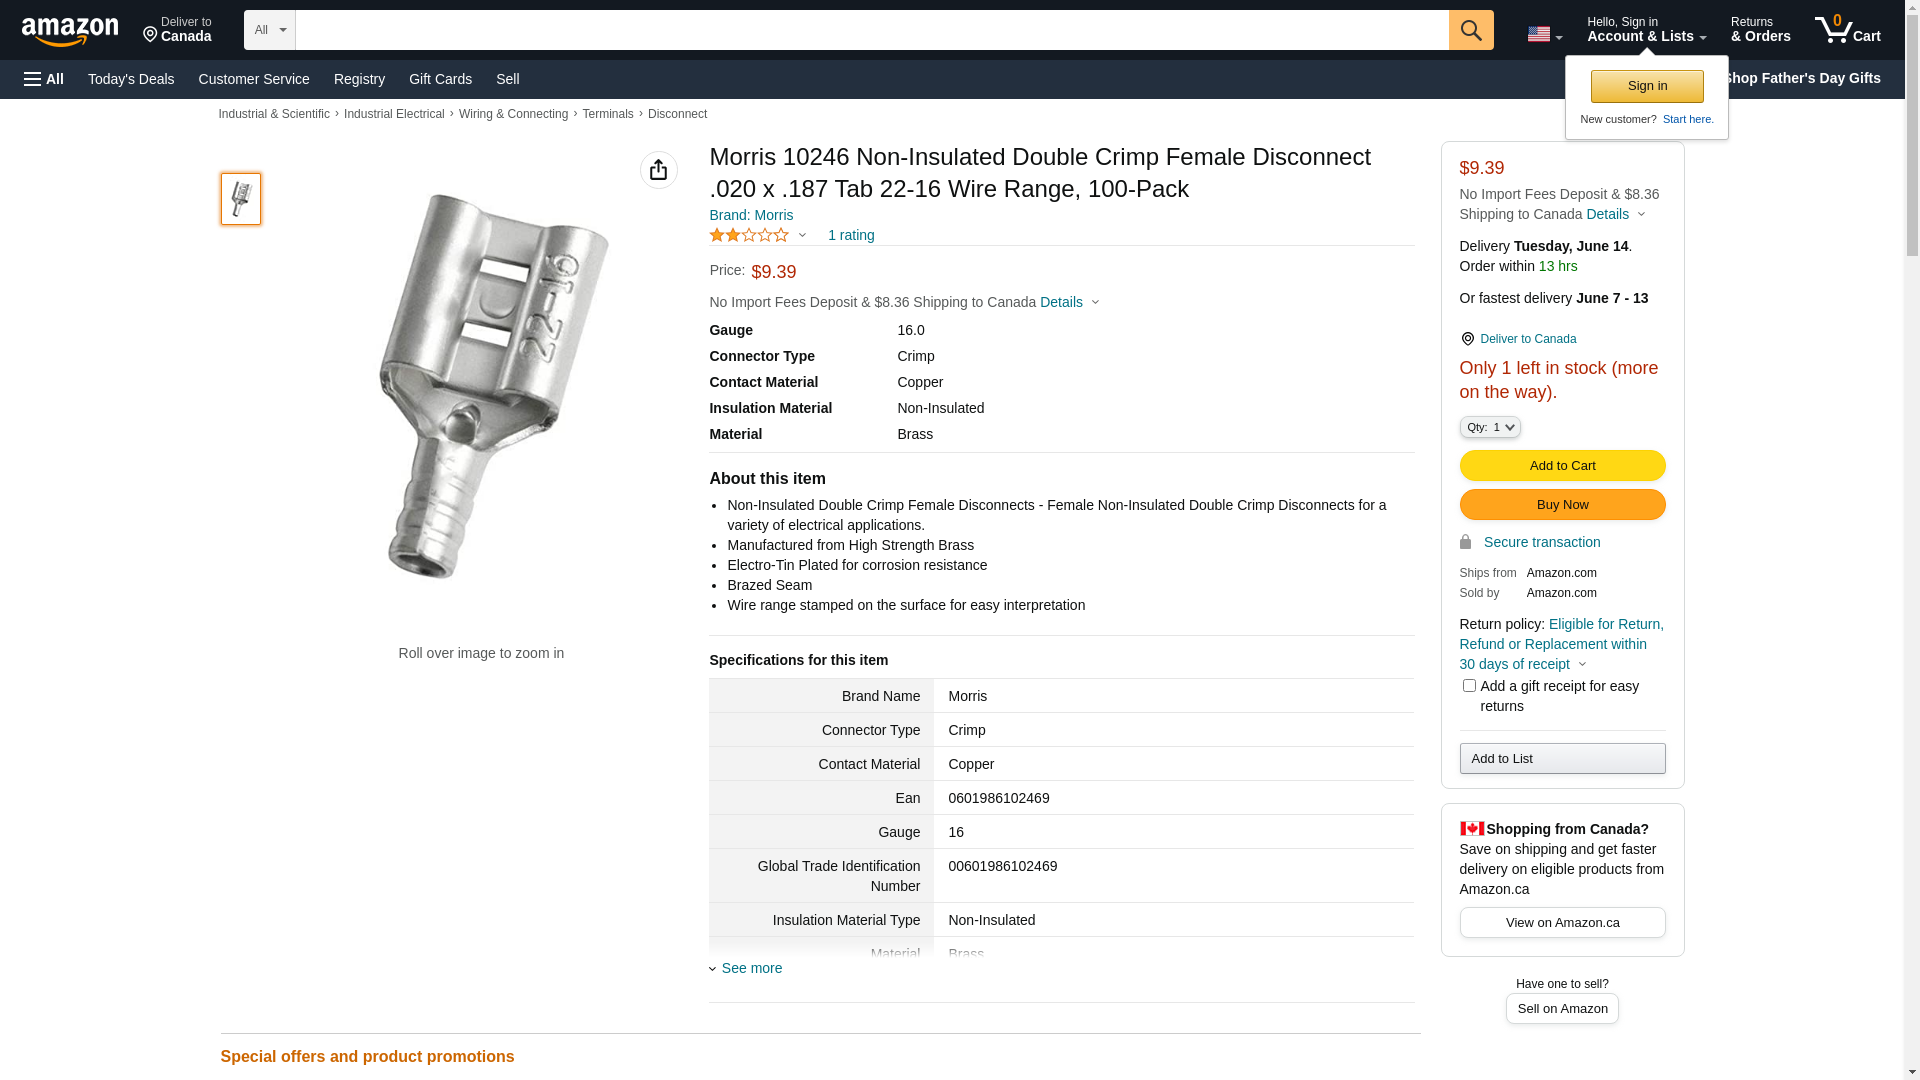
Task: Click the two-star rating icons
Action: click(749, 235)
